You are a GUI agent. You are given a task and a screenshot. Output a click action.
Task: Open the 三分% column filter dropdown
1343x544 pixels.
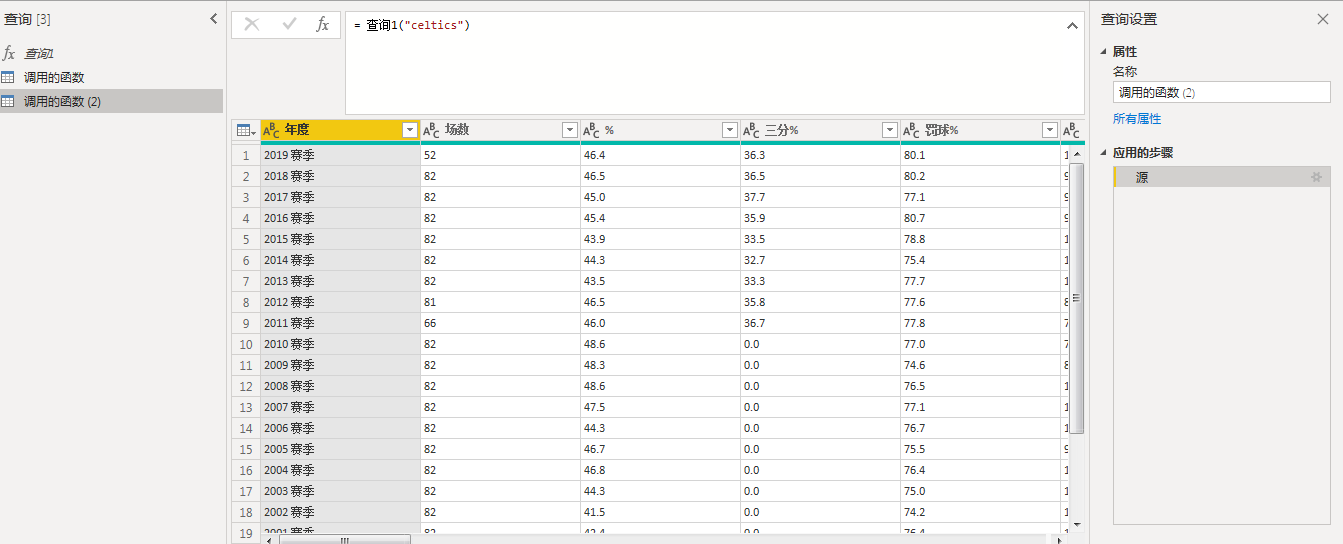pyautogui.click(x=889, y=130)
